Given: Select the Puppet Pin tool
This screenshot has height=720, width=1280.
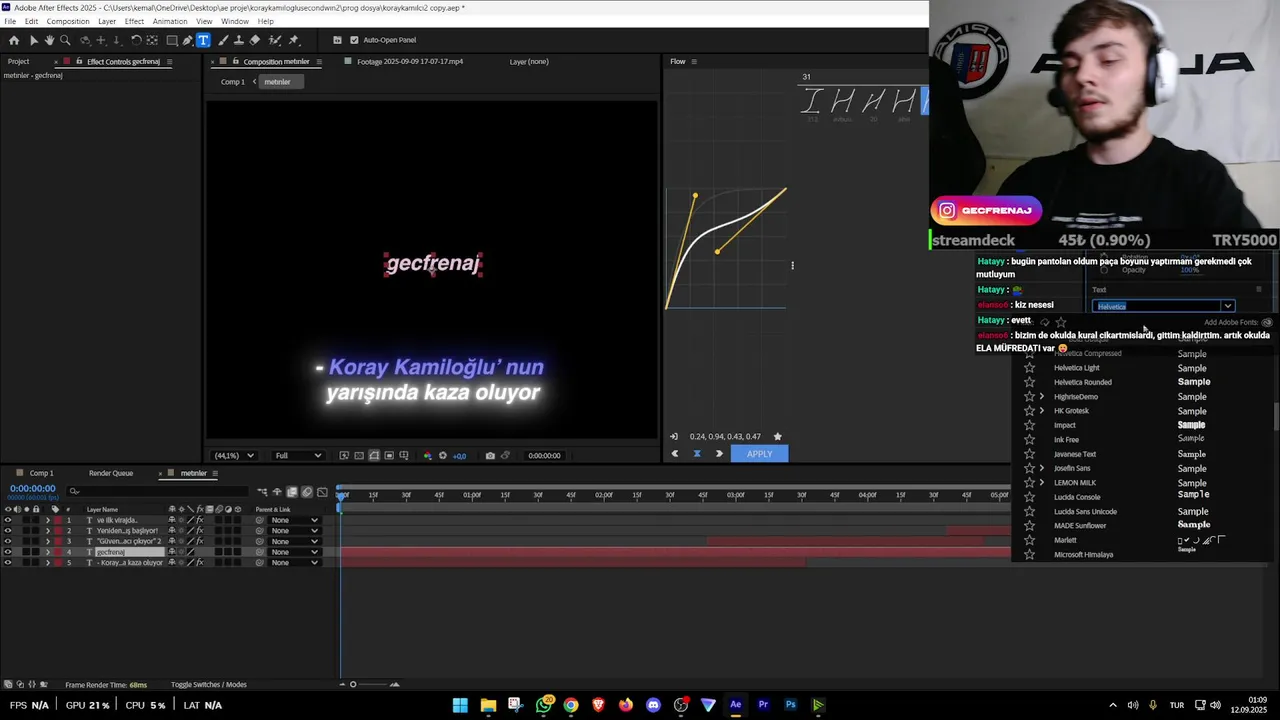Looking at the screenshot, I should click(x=293, y=40).
